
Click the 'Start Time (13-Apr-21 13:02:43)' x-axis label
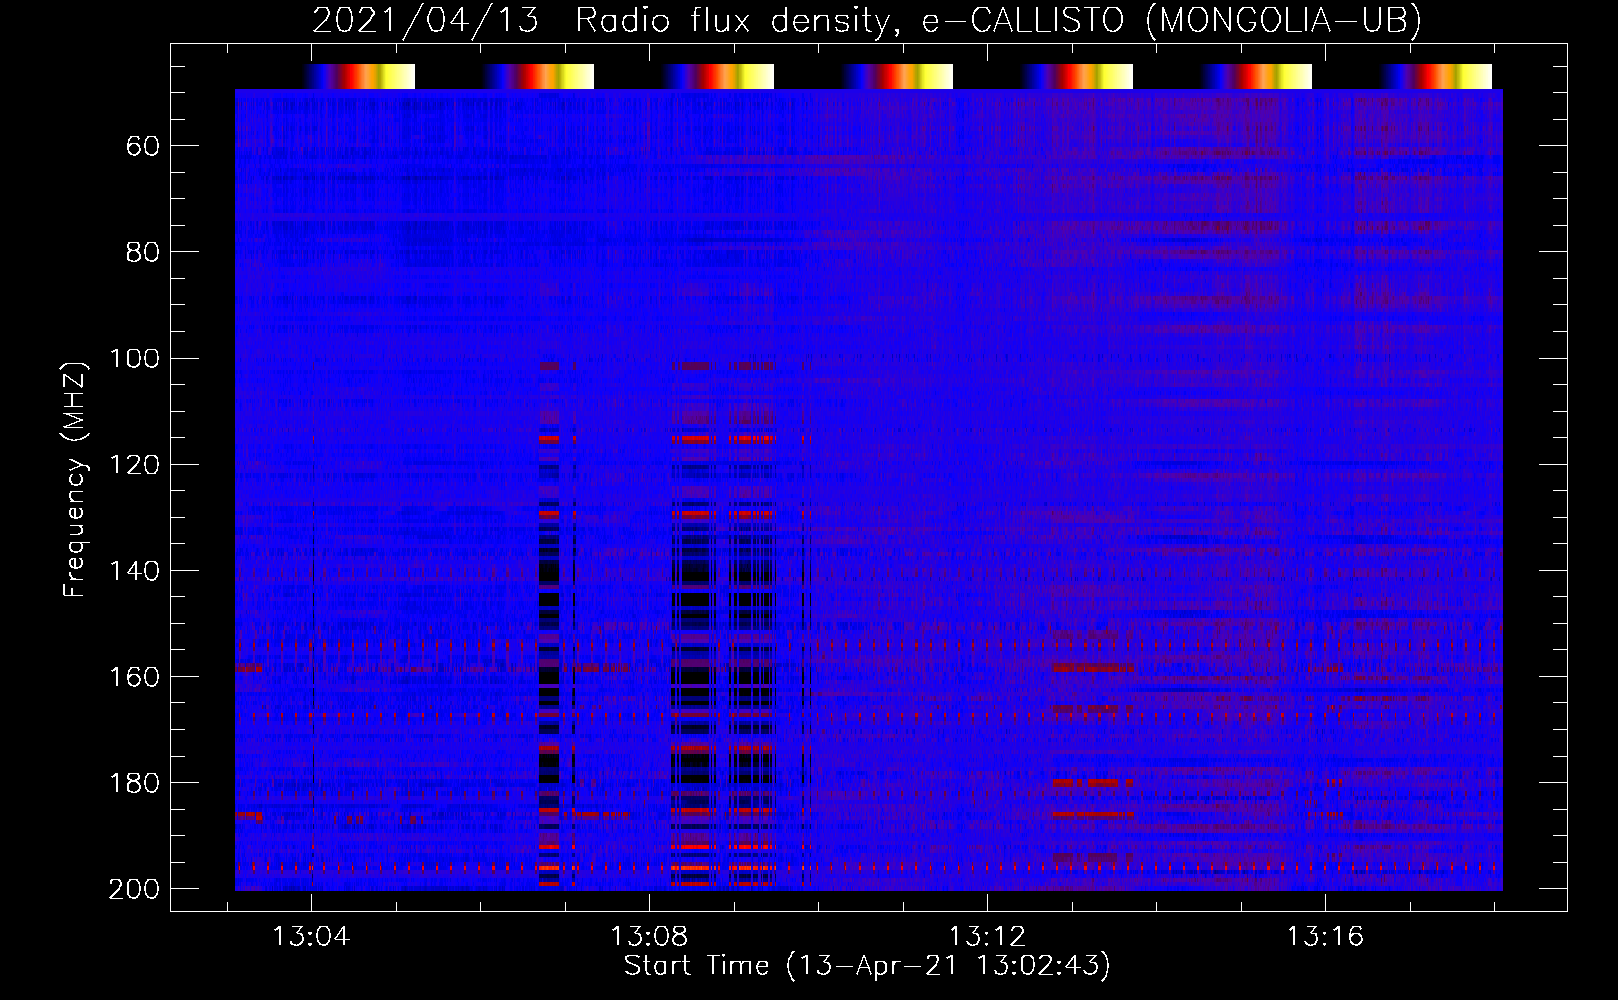(x=867, y=966)
